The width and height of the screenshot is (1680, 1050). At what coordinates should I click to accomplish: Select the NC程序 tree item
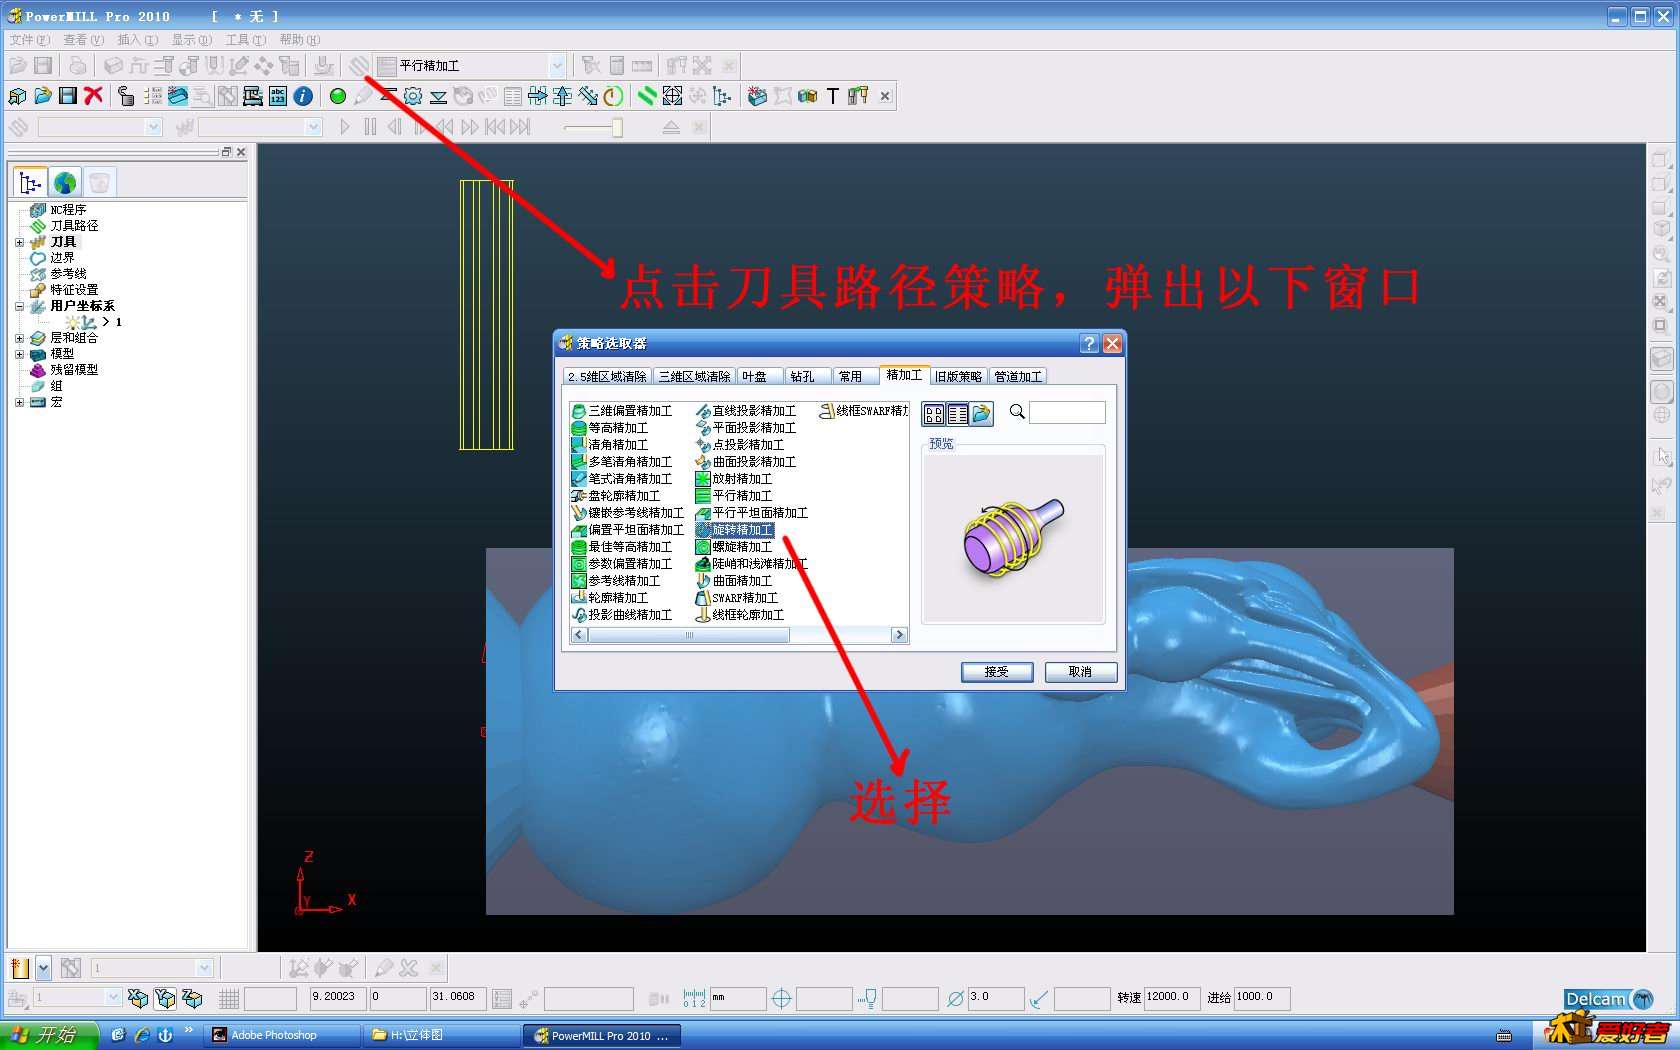pos(68,210)
